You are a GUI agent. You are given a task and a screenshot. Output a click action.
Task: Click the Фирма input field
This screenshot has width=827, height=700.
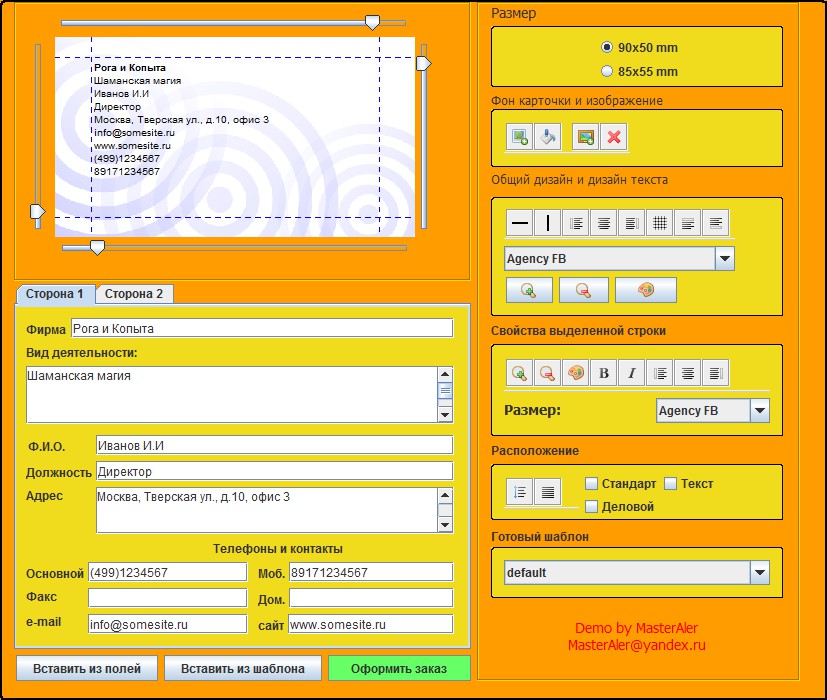coord(262,328)
